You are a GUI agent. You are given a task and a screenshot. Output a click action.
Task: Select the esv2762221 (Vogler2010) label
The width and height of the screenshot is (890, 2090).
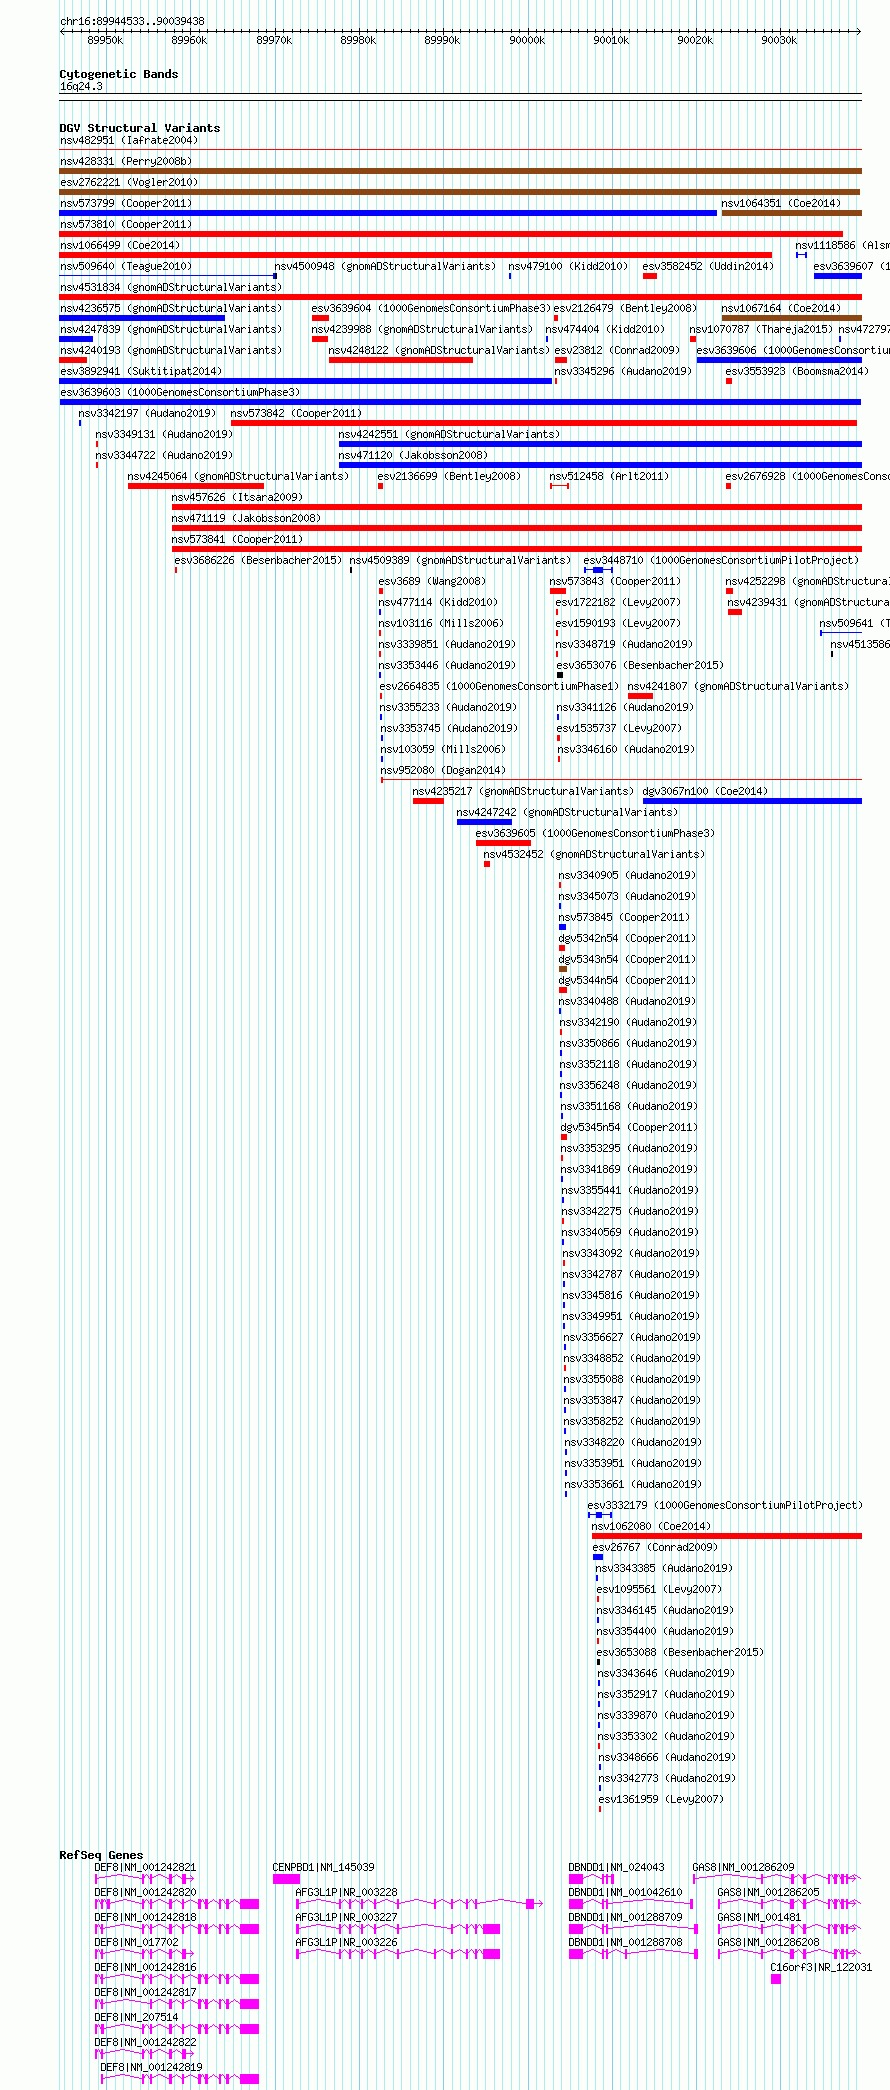point(129,182)
